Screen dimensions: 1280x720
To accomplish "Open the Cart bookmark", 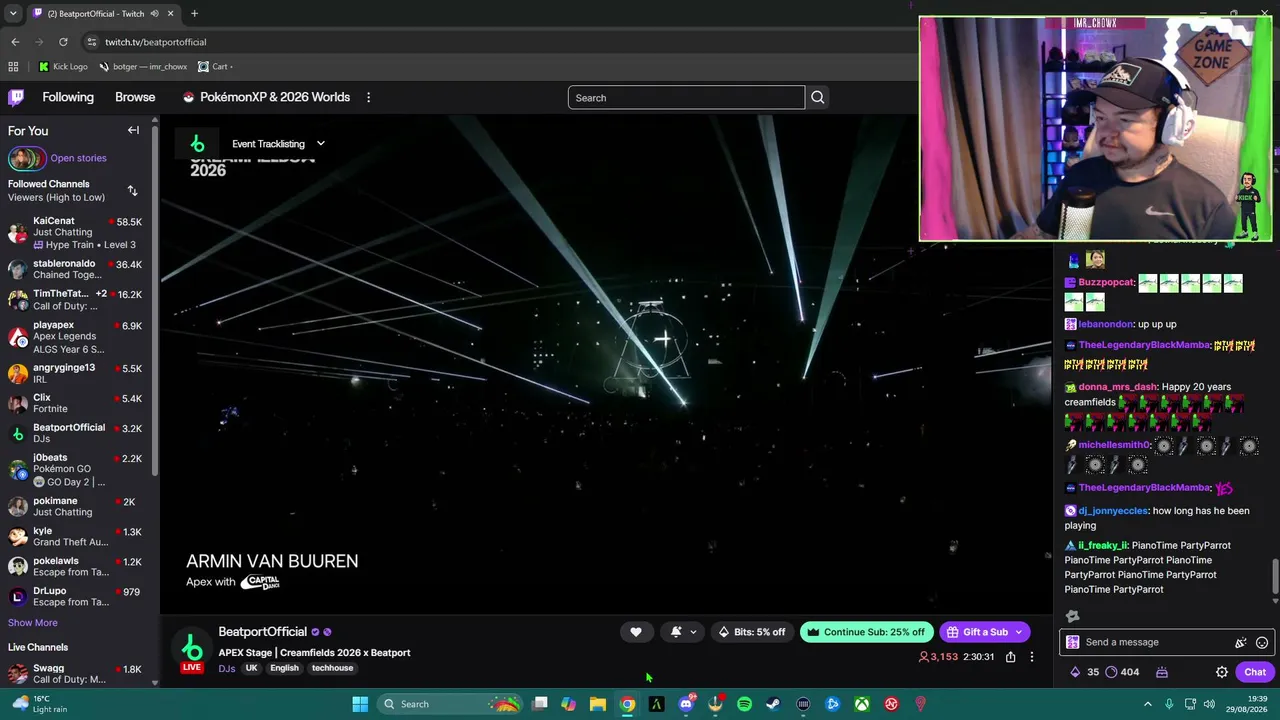I will coord(215,67).
